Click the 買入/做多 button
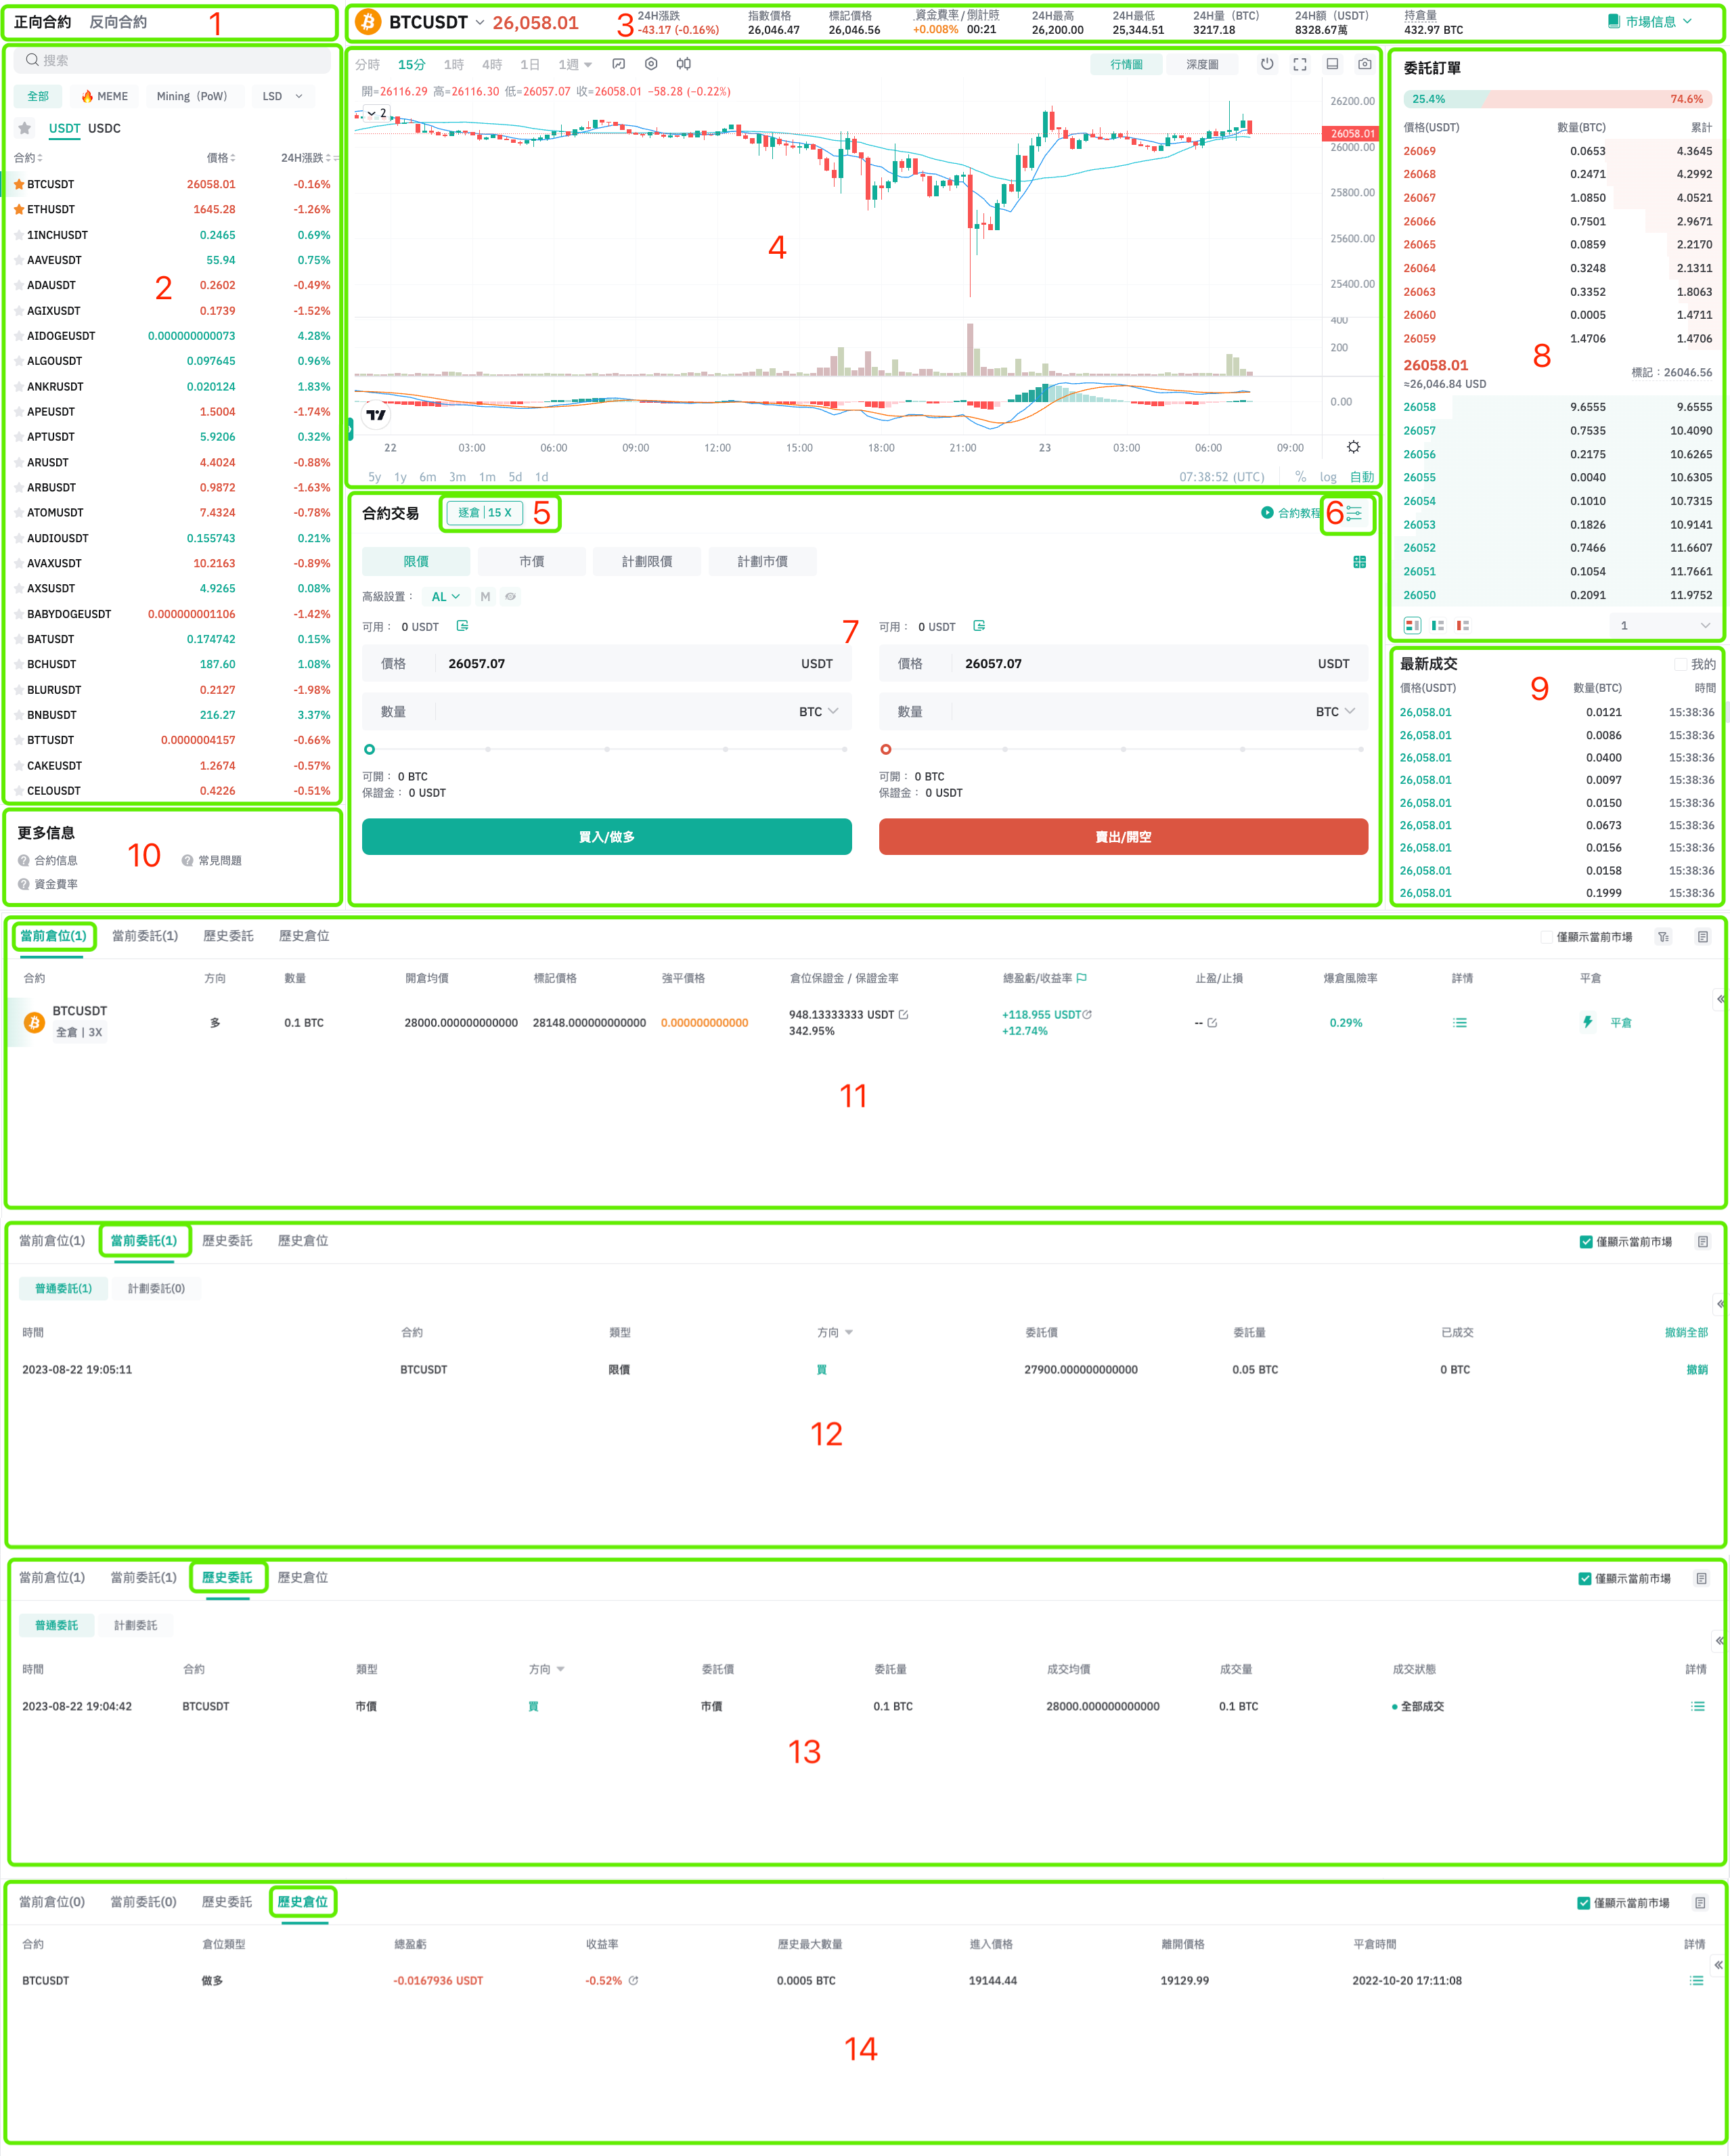1730x2156 pixels. point(606,837)
